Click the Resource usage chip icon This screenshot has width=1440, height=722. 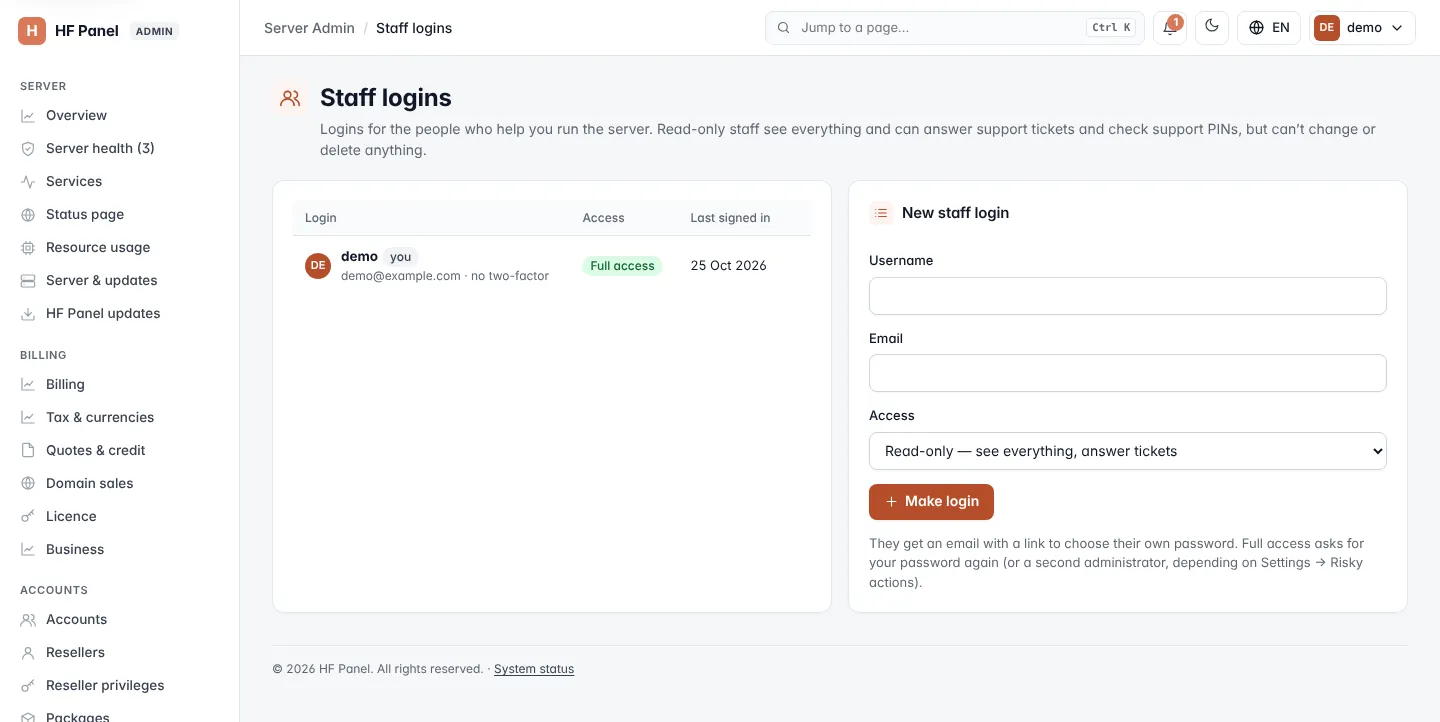[28, 248]
